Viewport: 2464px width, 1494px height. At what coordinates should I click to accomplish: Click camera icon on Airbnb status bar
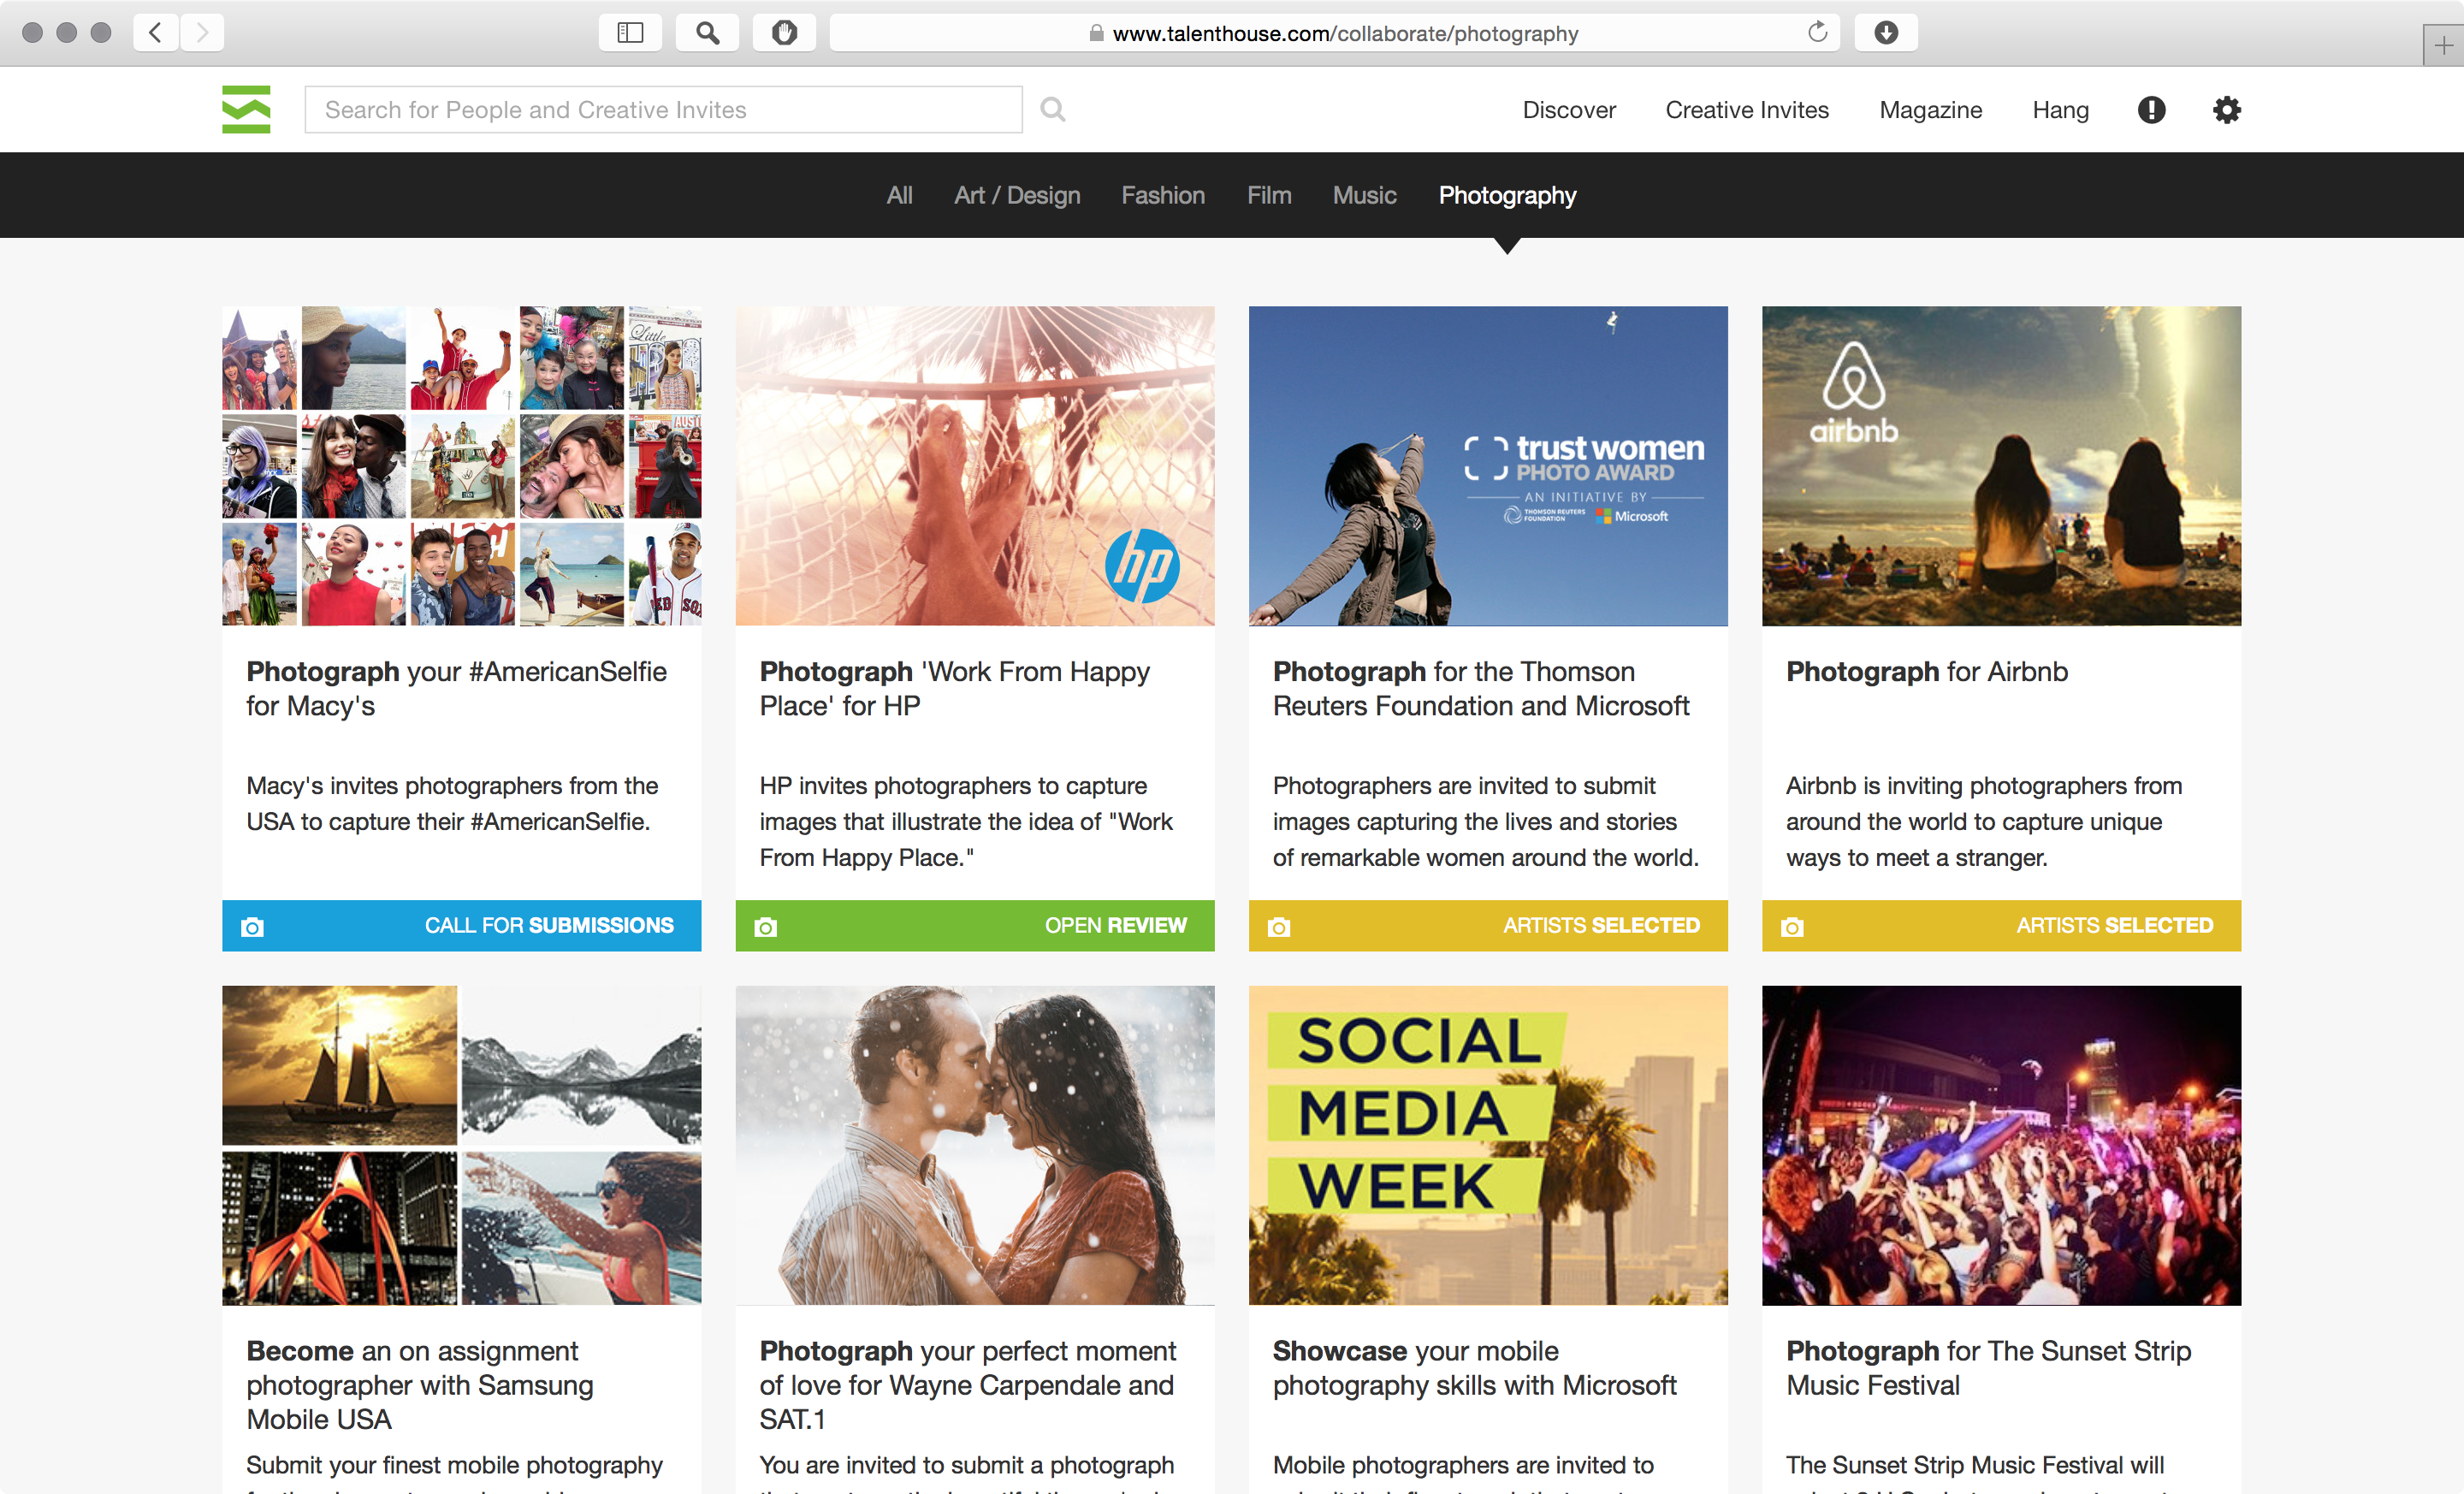click(x=1793, y=927)
